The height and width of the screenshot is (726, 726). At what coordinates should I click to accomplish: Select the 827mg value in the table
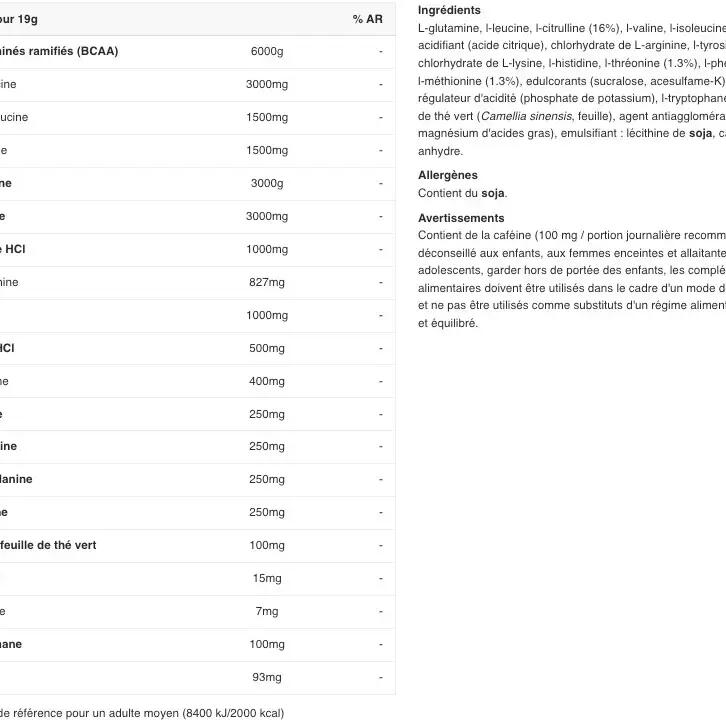click(x=267, y=282)
